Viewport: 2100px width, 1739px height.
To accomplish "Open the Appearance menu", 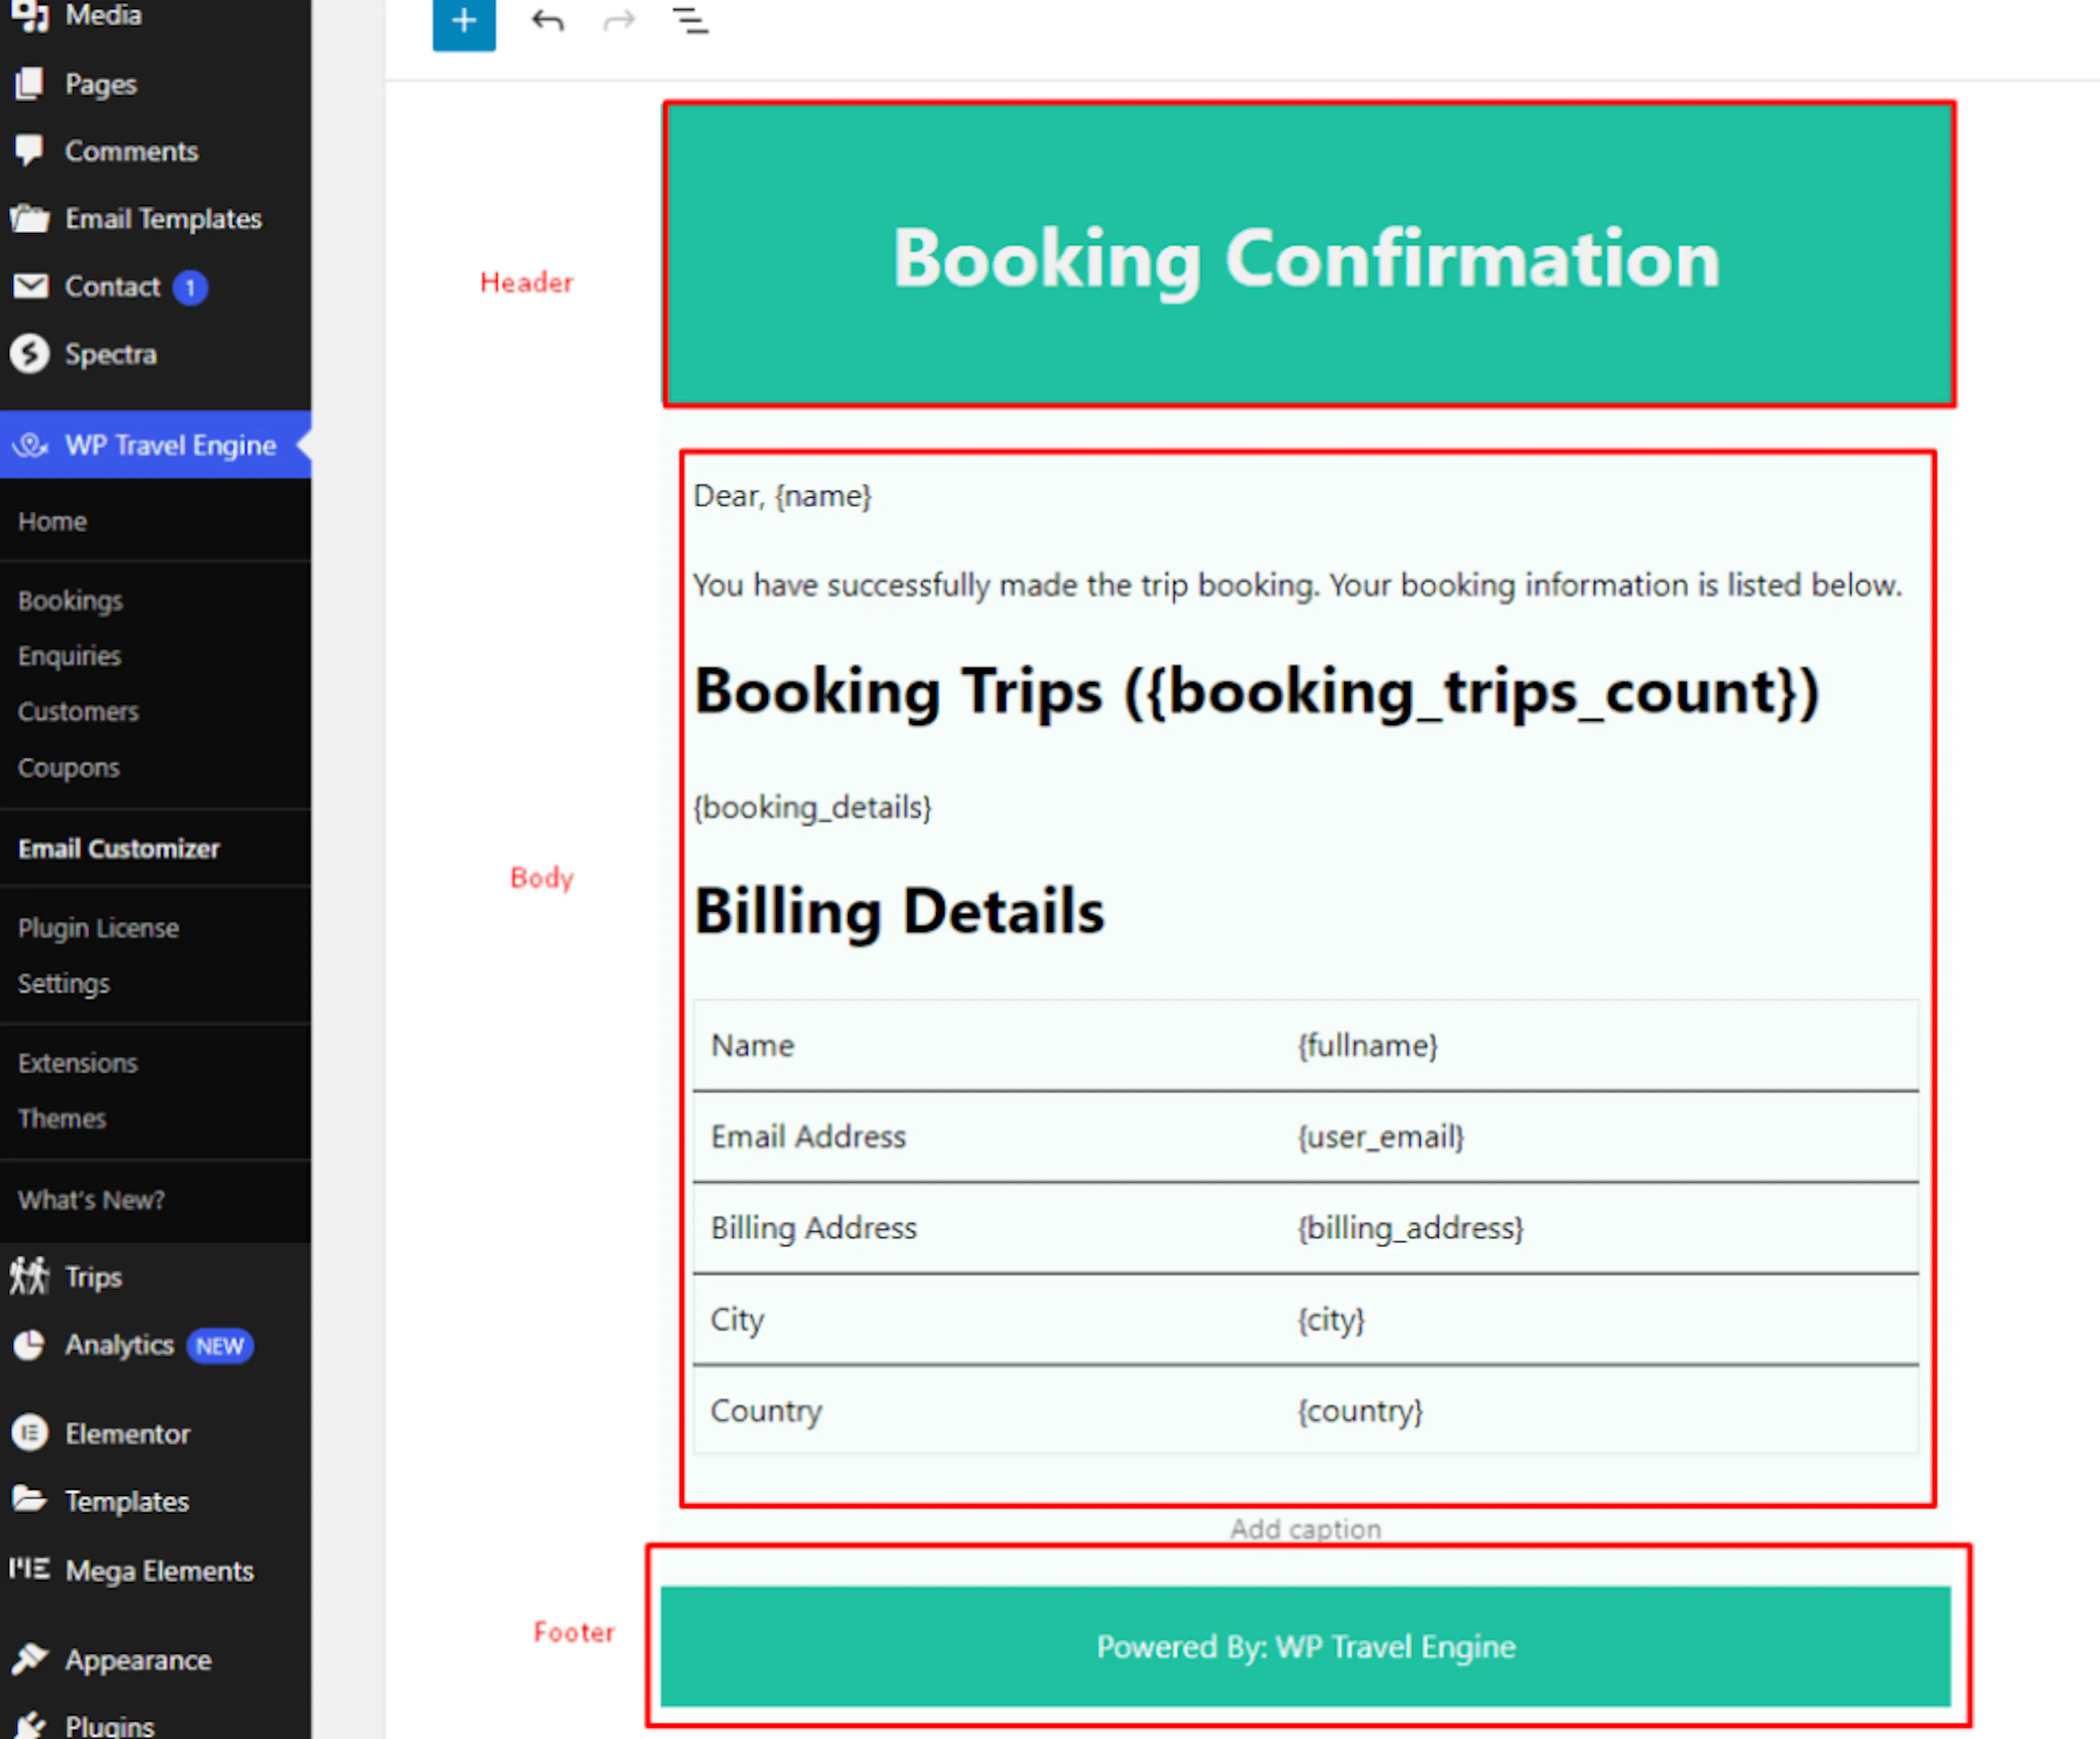I will [x=138, y=1660].
